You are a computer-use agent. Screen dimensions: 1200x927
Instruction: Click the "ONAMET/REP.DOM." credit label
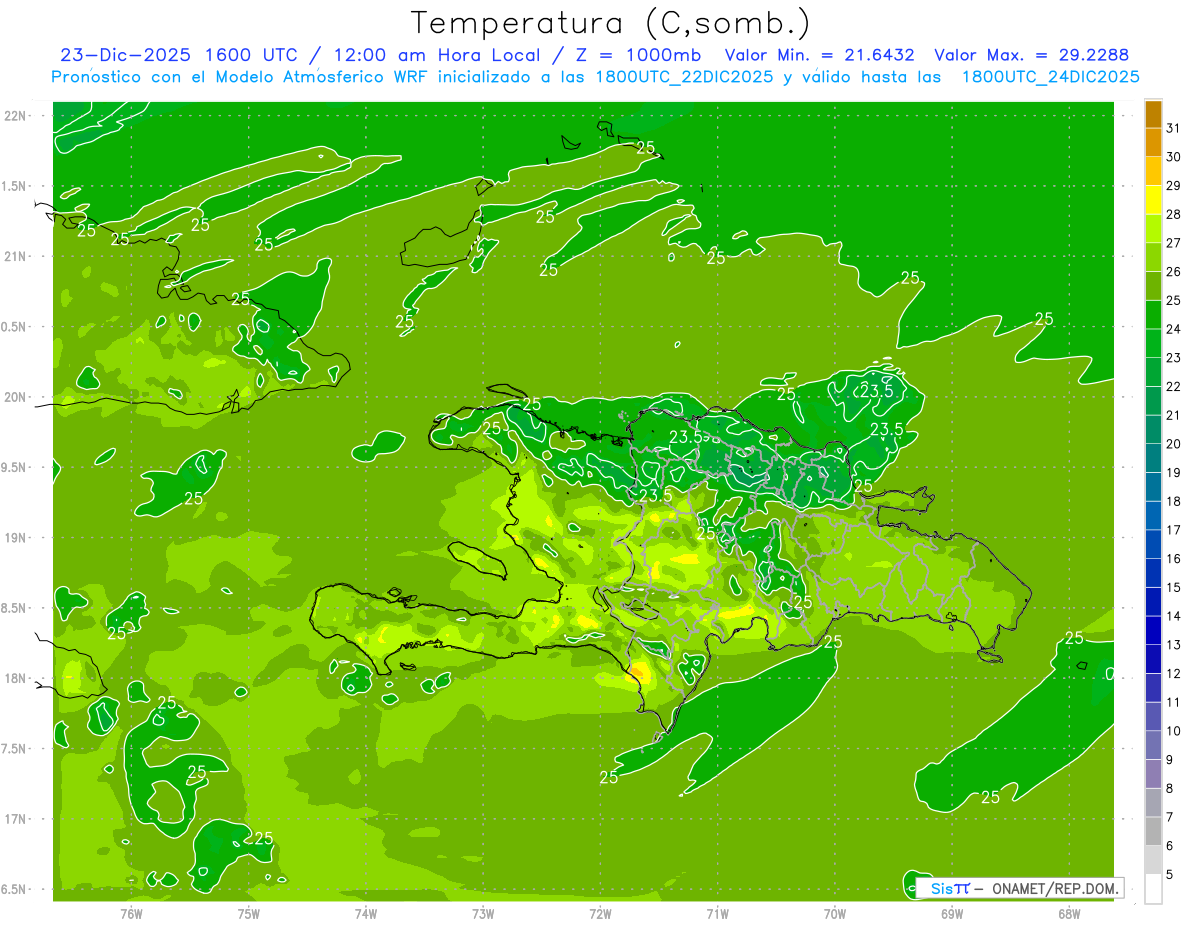pyautogui.click(x=1053, y=888)
